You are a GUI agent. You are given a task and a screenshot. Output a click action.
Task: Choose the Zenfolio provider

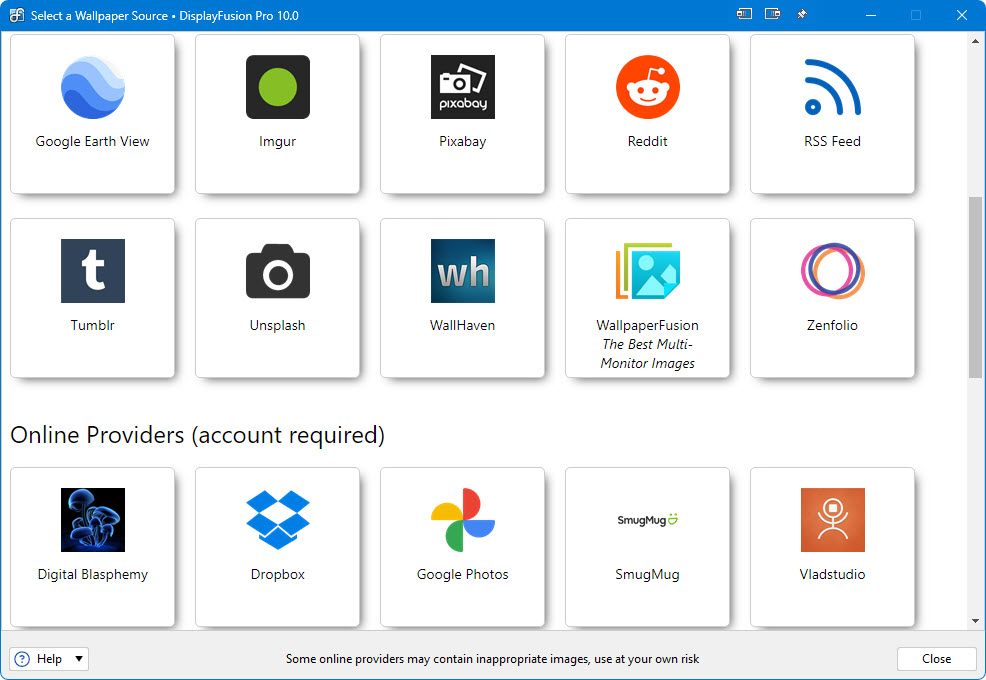[x=832, y=297]
